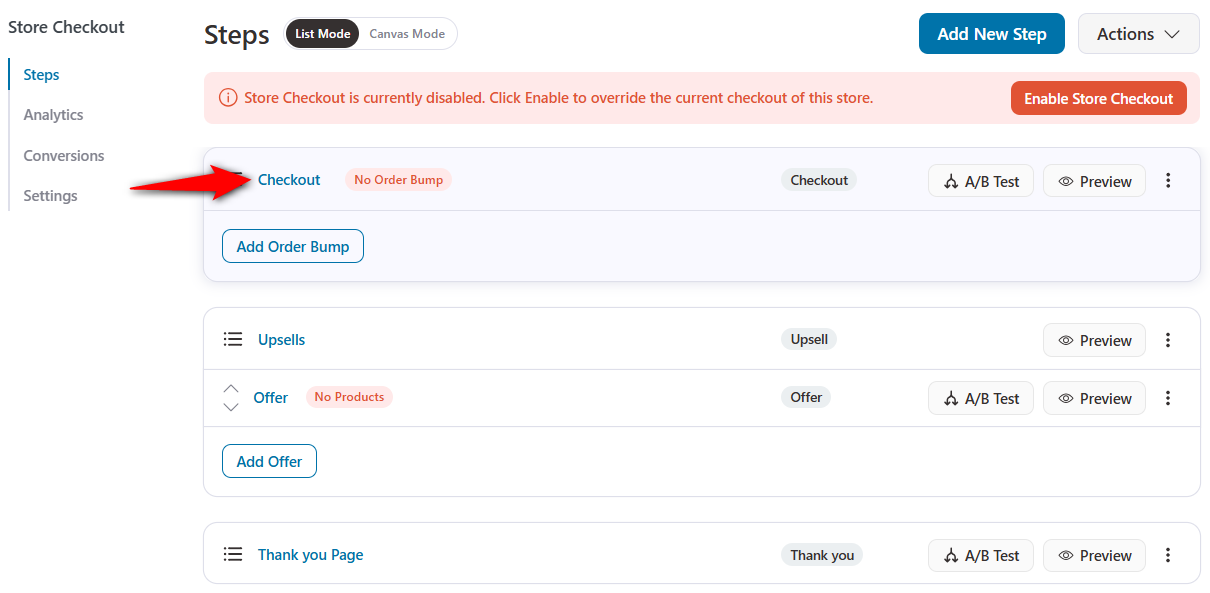
Task: Open the Checkout step link
Action: 289,180
